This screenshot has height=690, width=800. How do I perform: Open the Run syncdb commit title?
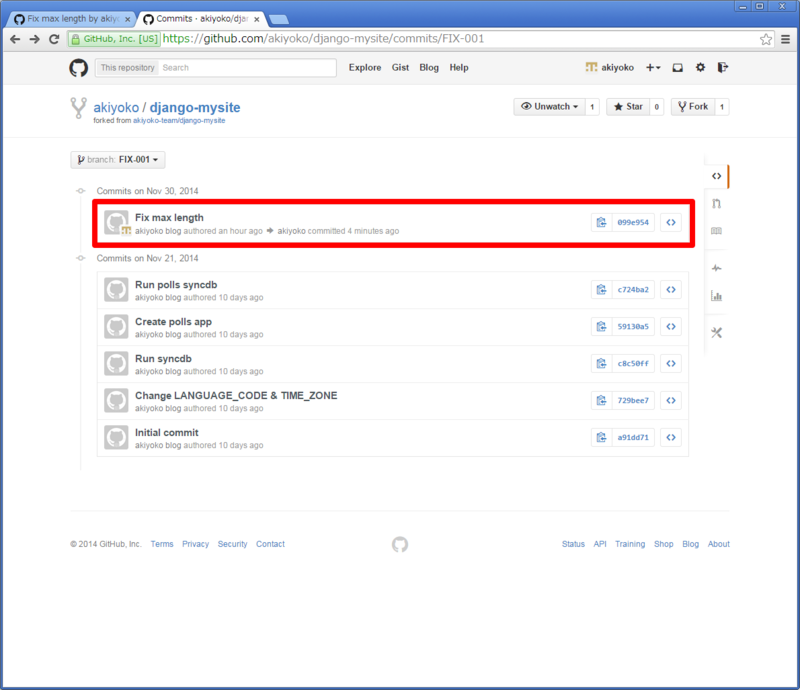[x=163, y=358]
